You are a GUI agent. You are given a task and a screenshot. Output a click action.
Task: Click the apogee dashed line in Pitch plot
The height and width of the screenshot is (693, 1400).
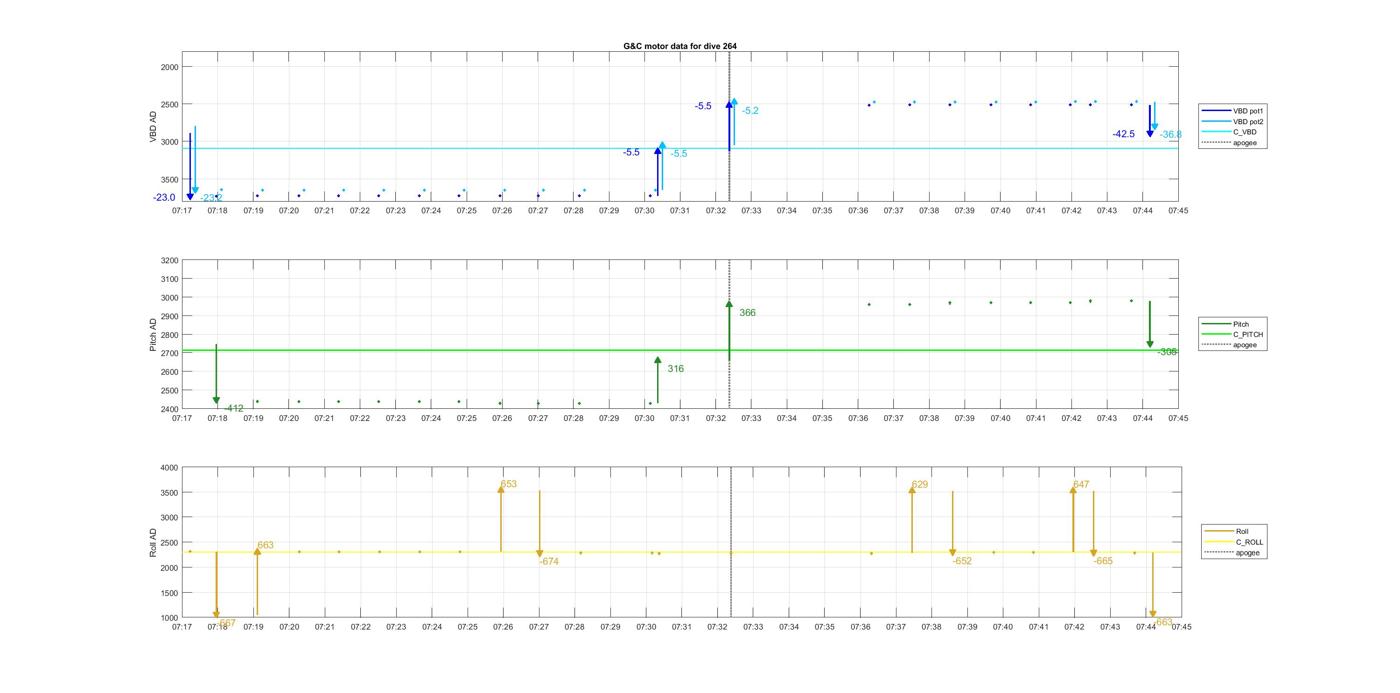[x=729, y=334]
